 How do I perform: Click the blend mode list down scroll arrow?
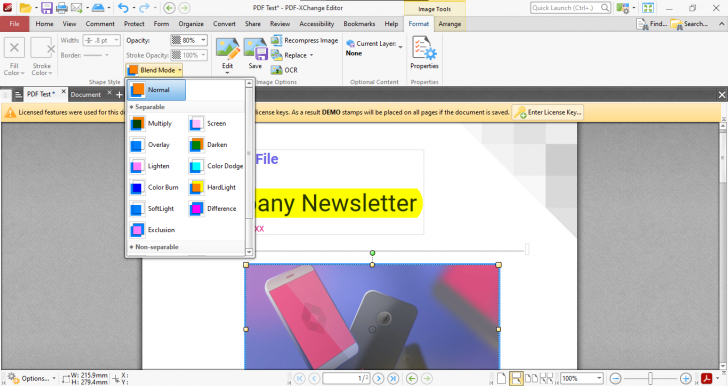point(249,252)
